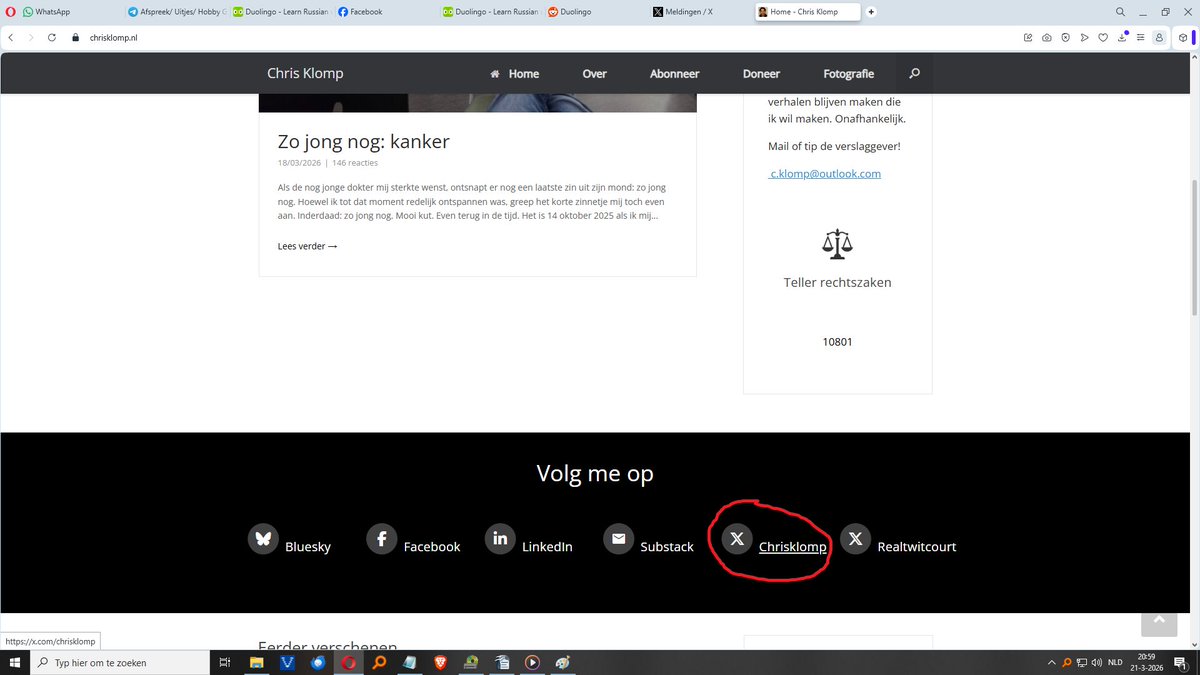This screenshot has width=1200, height=675.
Task: Open the notification center icon
Action: tap(1183, 662)
